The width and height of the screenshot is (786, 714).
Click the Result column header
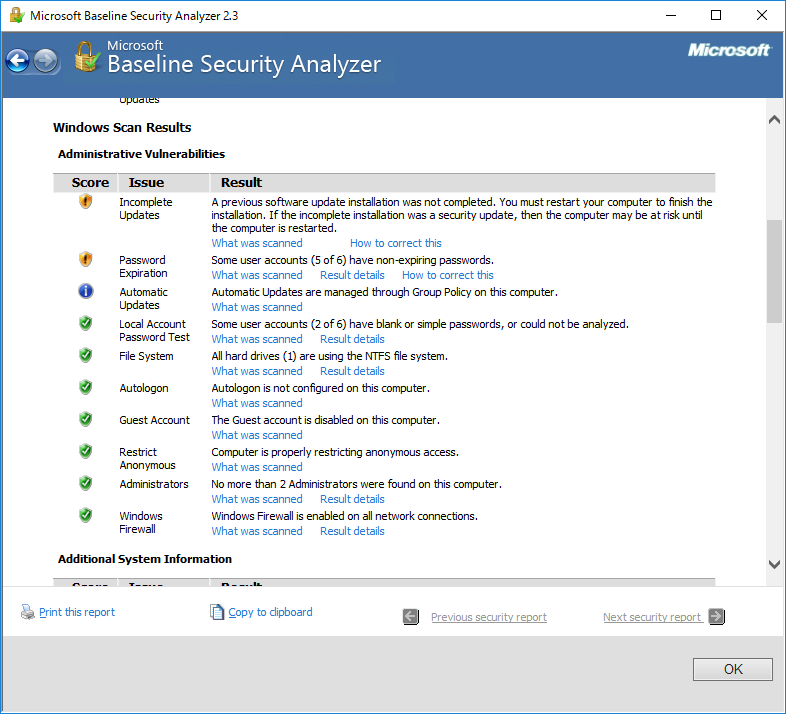click(x=462, y=183)
